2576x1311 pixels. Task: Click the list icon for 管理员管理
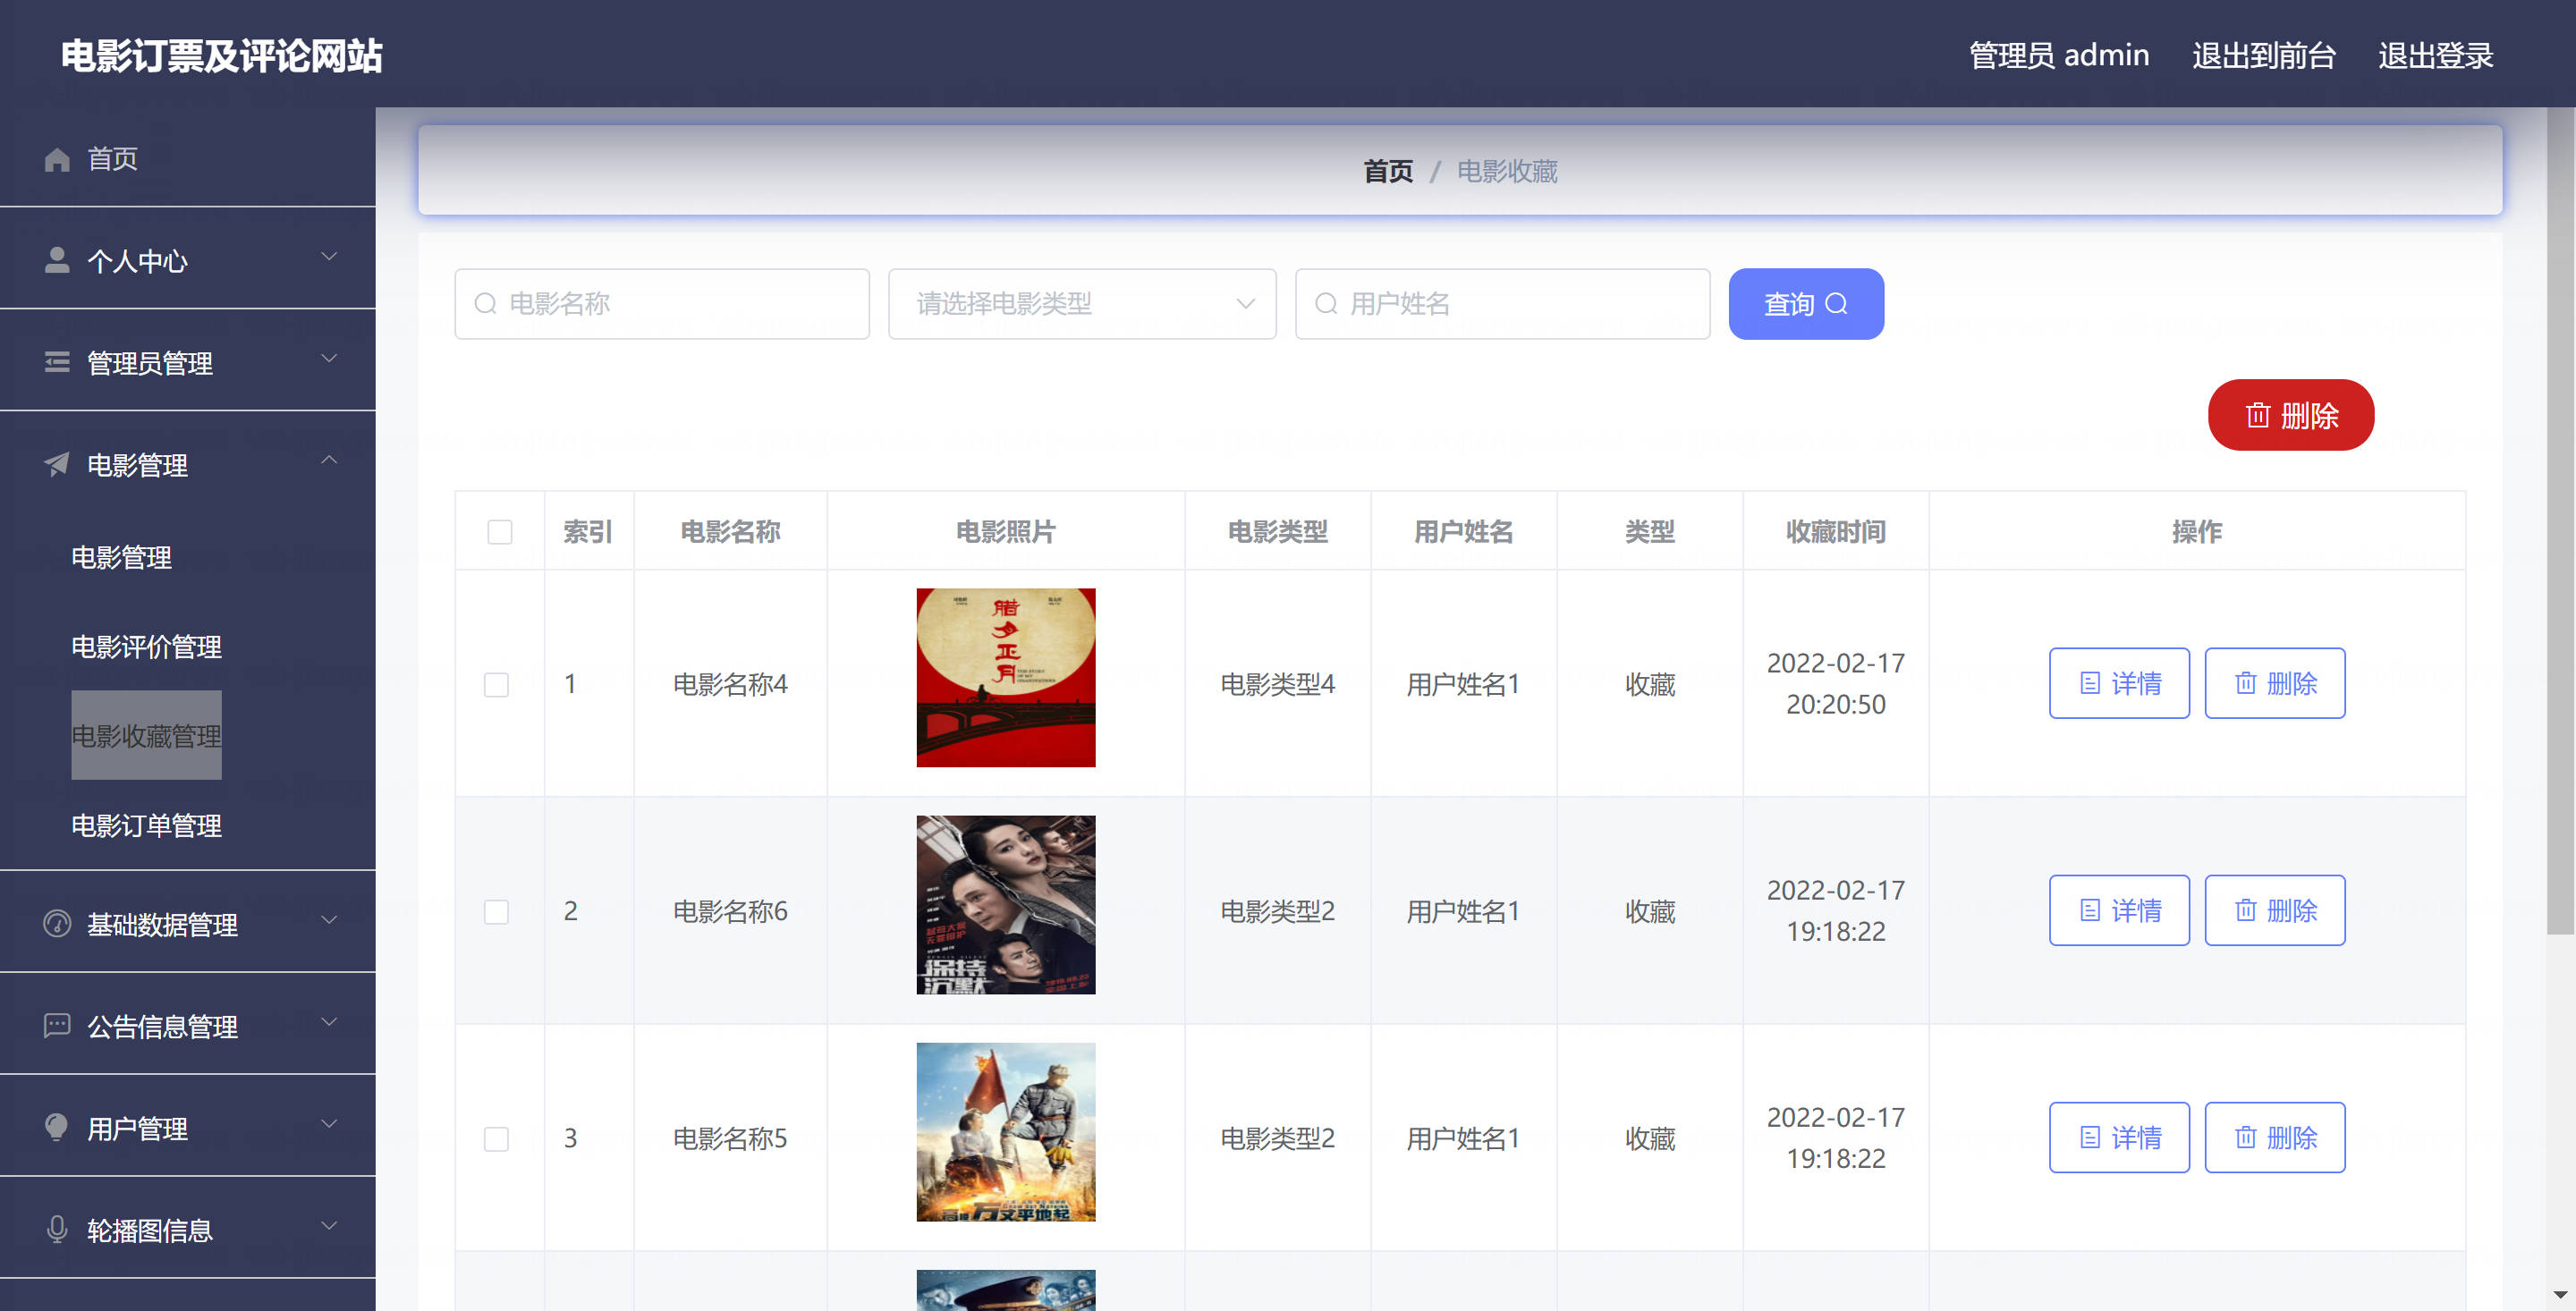(57, 362)
